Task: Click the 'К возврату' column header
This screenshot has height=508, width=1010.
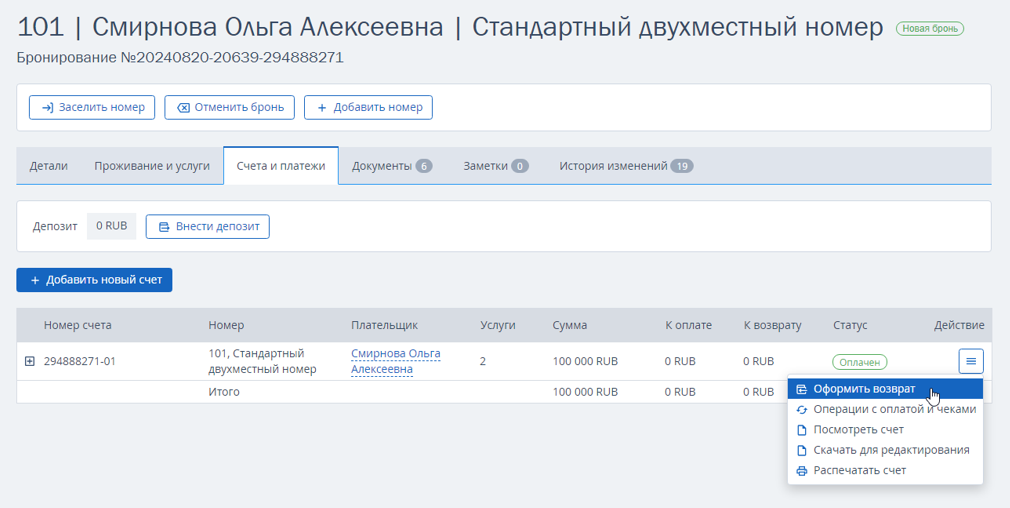Action: (x=772, y=325)
